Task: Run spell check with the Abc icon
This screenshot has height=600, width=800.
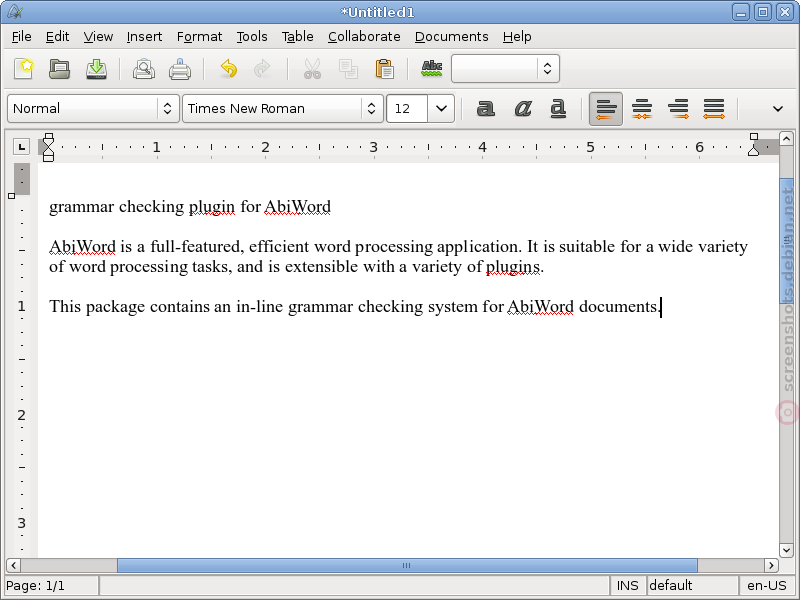Action: 432,68
